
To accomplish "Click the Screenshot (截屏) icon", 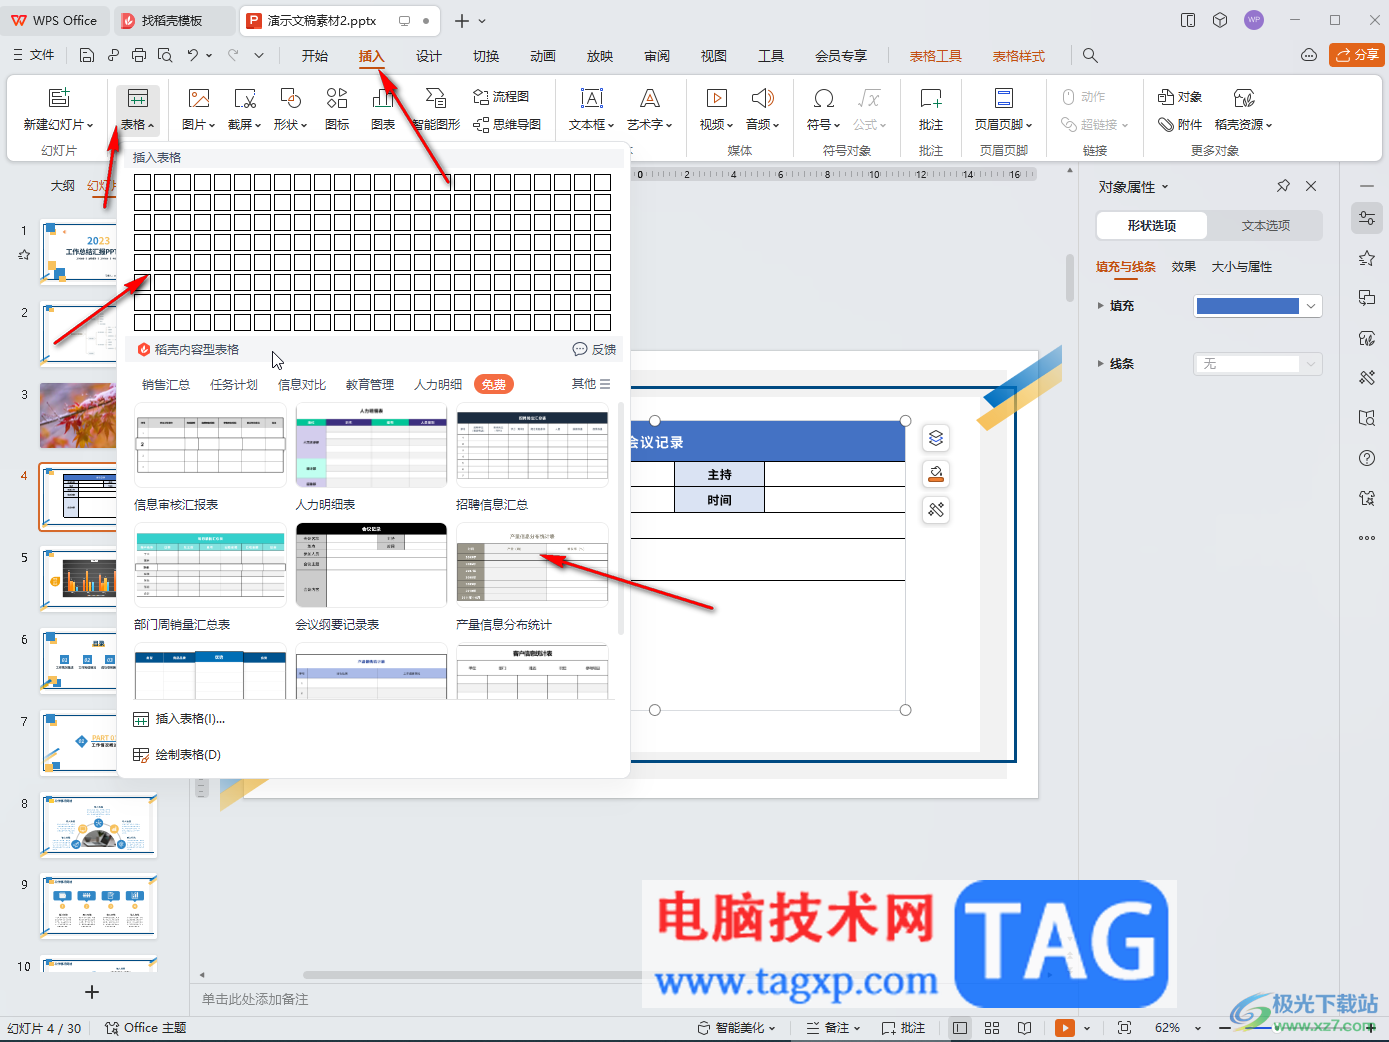I will pyautogui.click(x=245, y=98).
